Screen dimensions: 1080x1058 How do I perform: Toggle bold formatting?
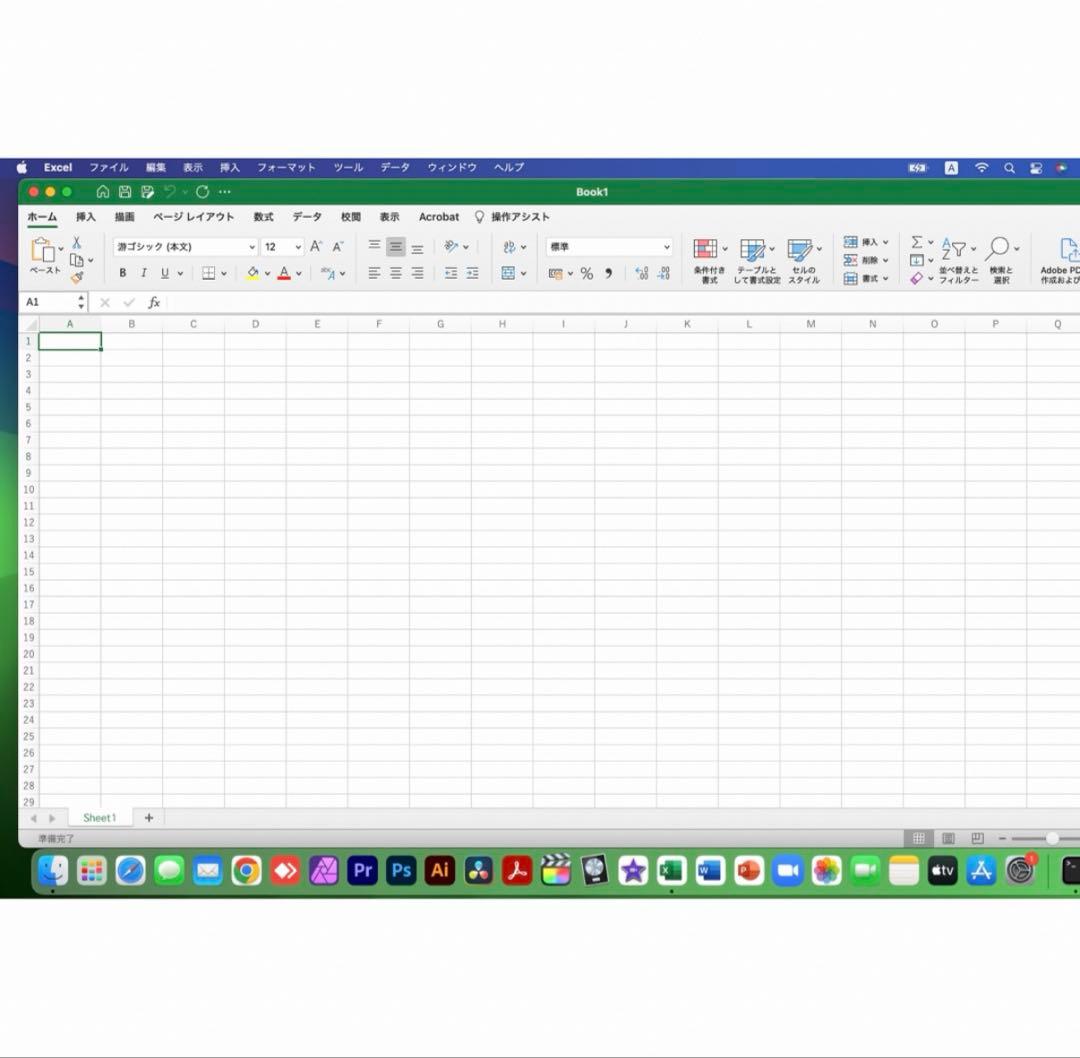tap(122, 272)
